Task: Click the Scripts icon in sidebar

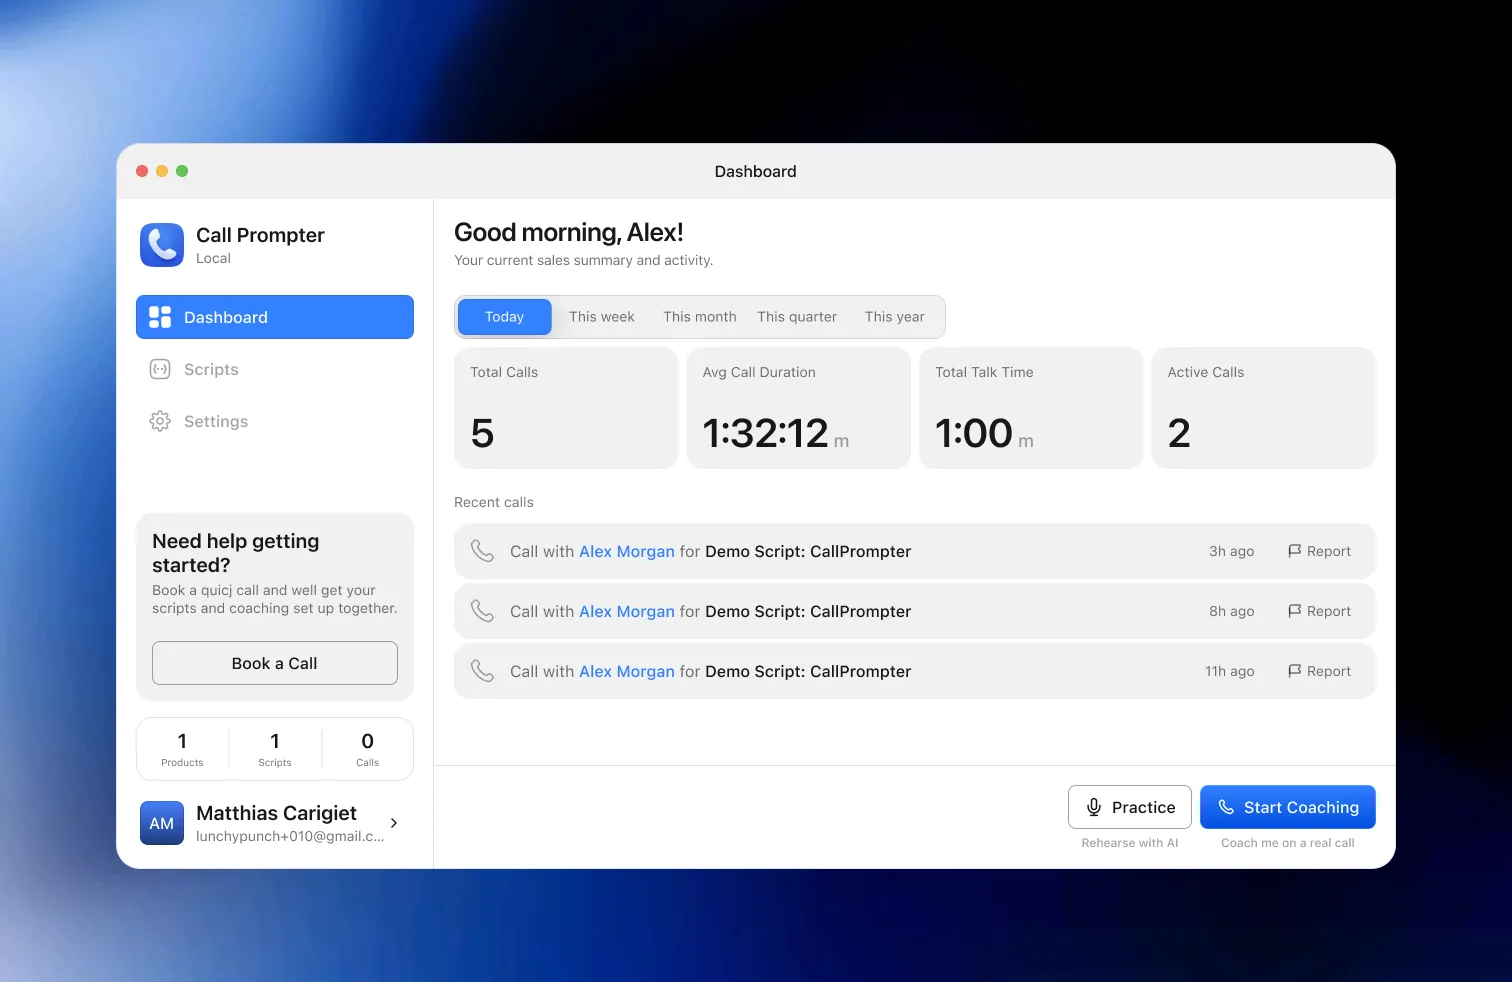Action: (x=160, y=369)
